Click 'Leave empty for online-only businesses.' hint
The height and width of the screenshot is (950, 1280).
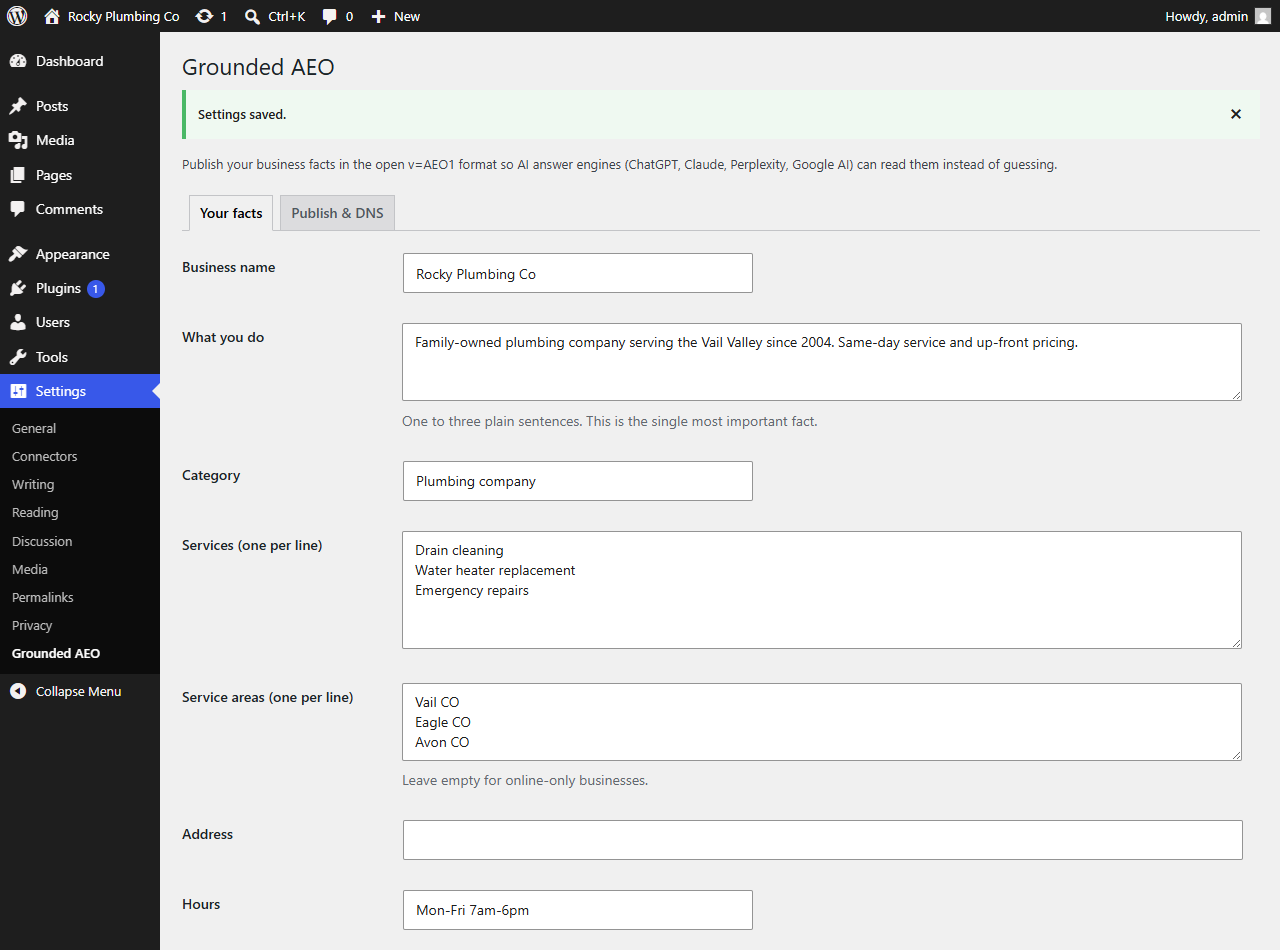coord(525,780)
